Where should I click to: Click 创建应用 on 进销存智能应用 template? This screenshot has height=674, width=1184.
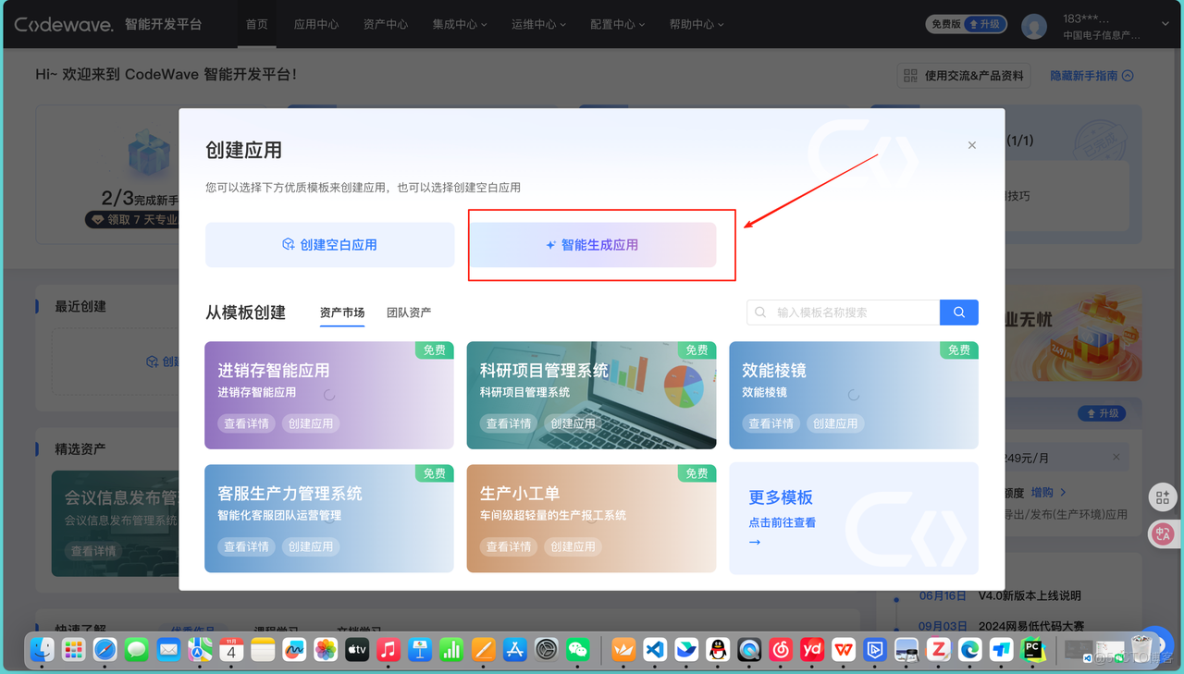(309, 423)
